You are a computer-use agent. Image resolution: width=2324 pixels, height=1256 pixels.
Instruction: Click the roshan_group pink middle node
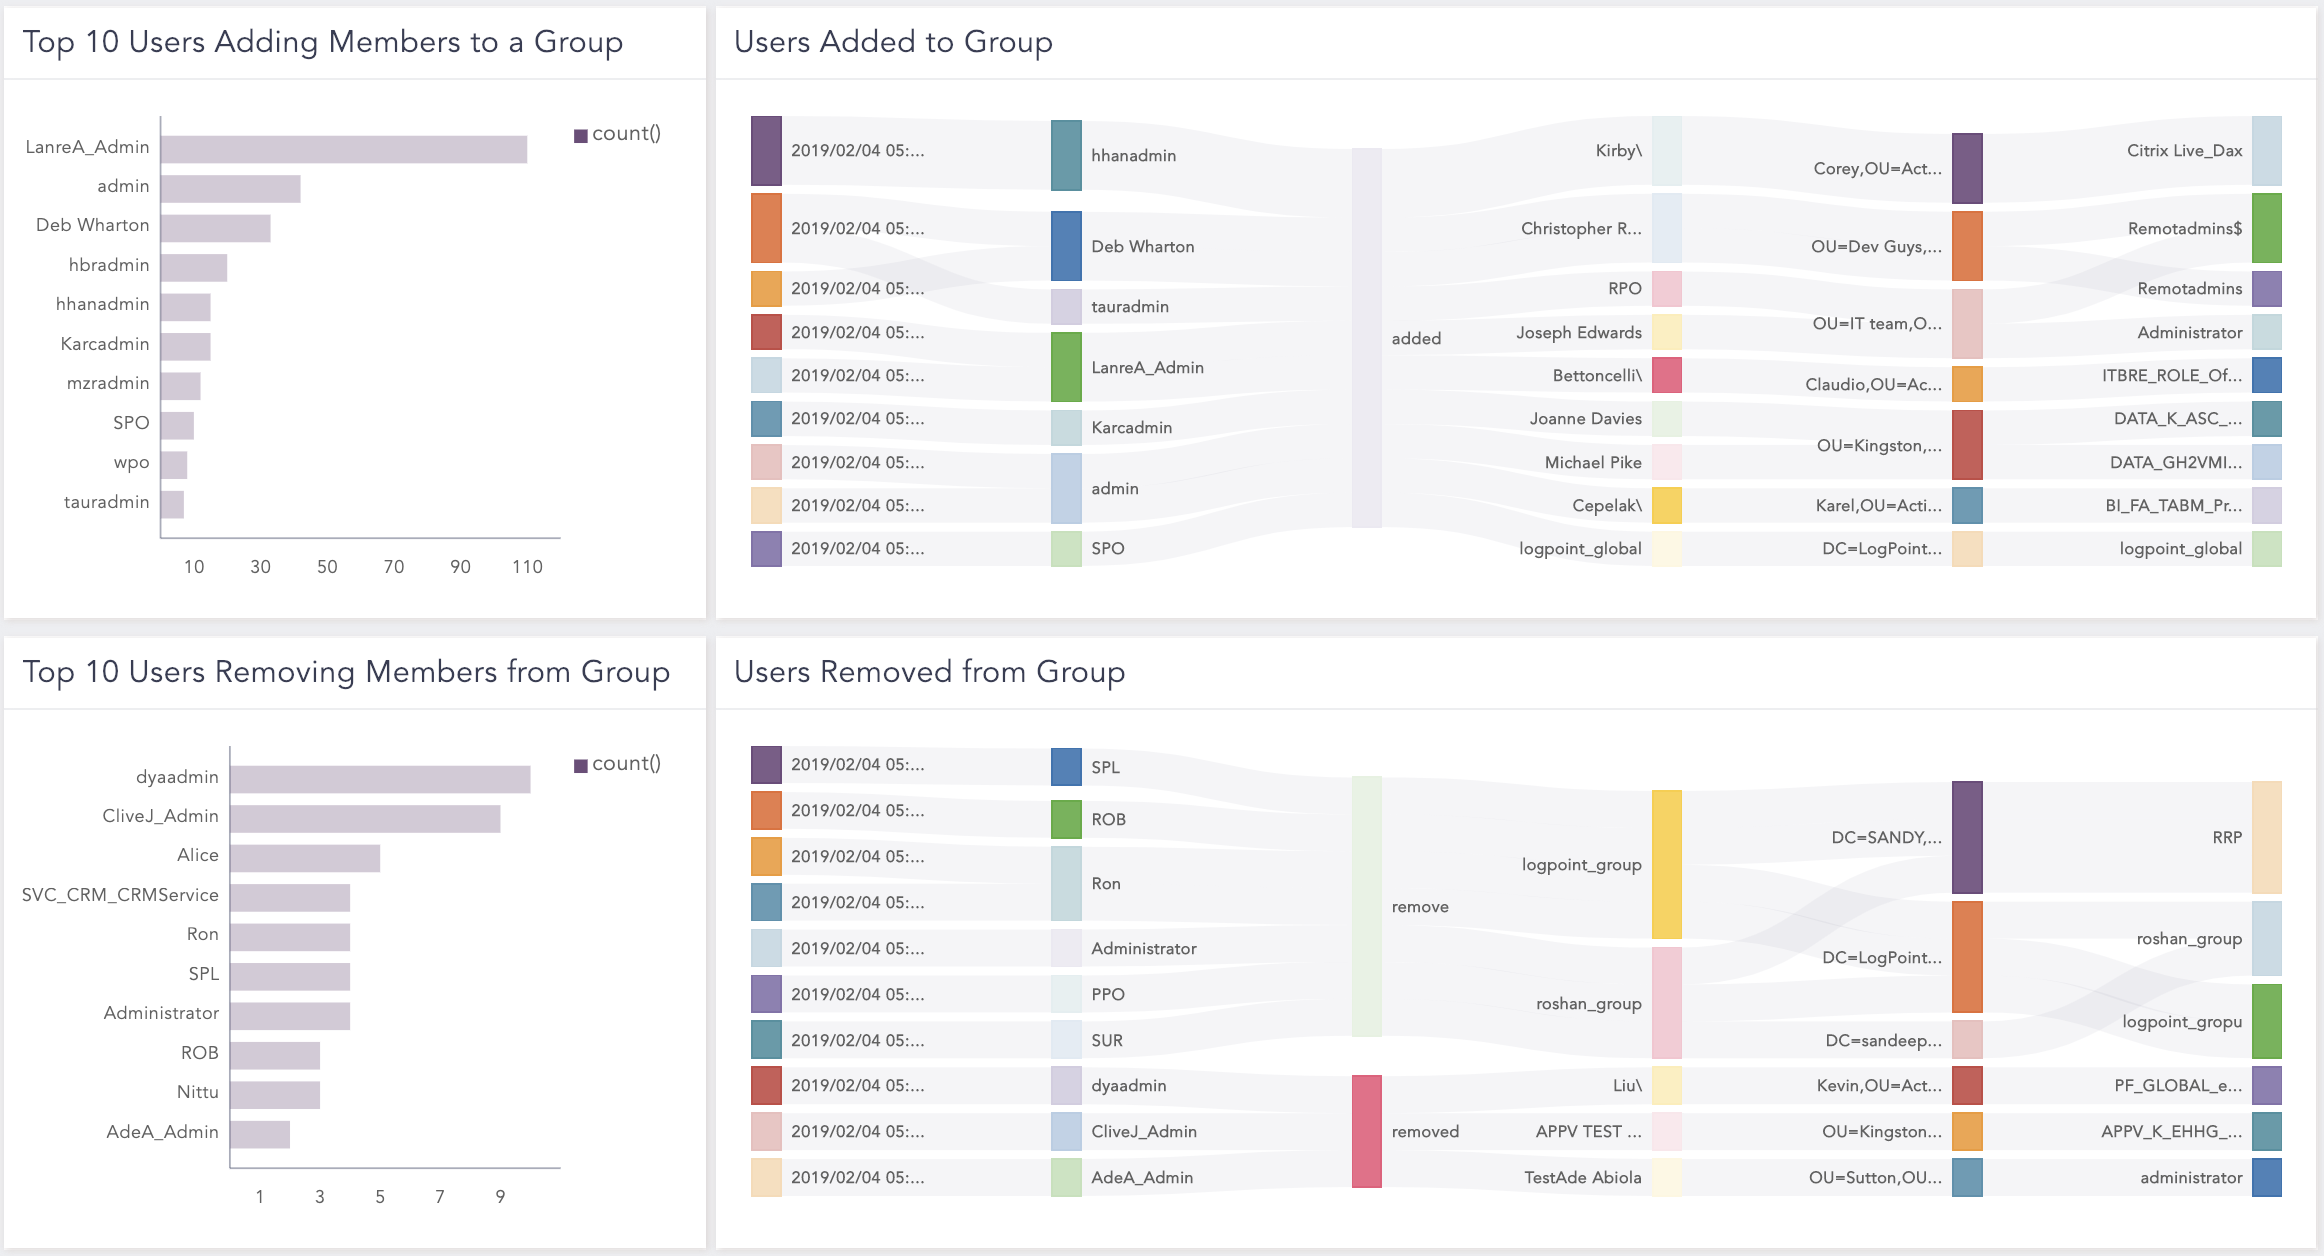[x=1667, y=1003]
